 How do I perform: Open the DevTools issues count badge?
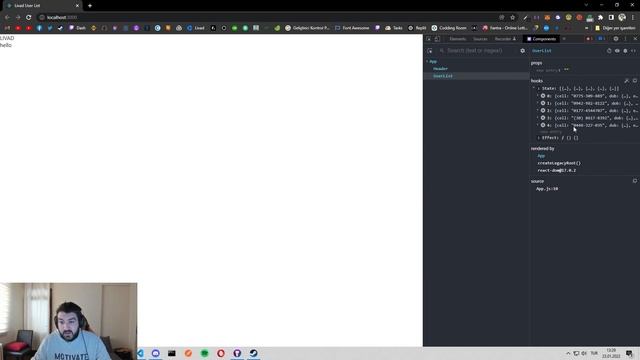click(602, 39)
